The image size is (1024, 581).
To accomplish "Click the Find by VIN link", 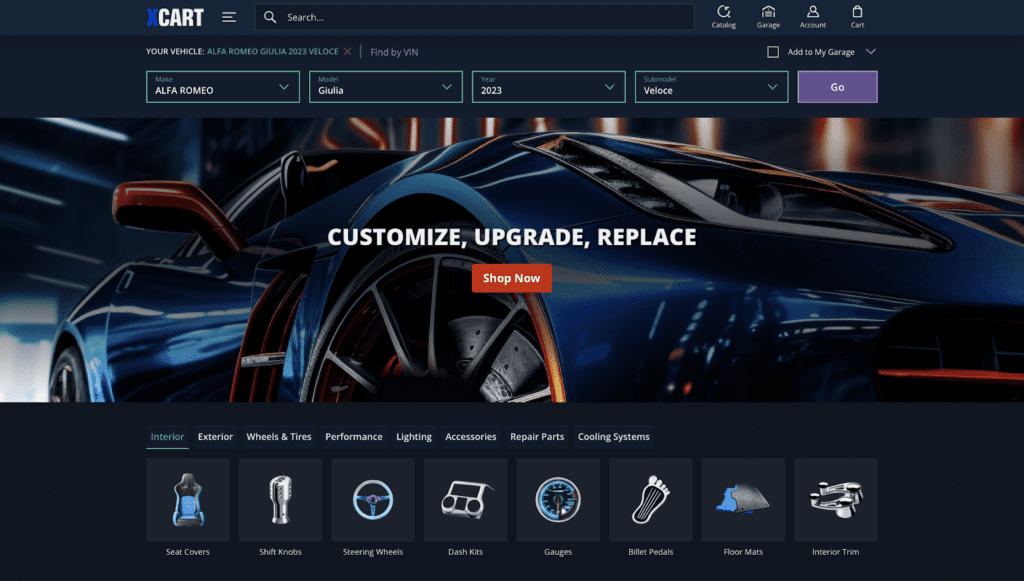I will (x=394, y=52).
